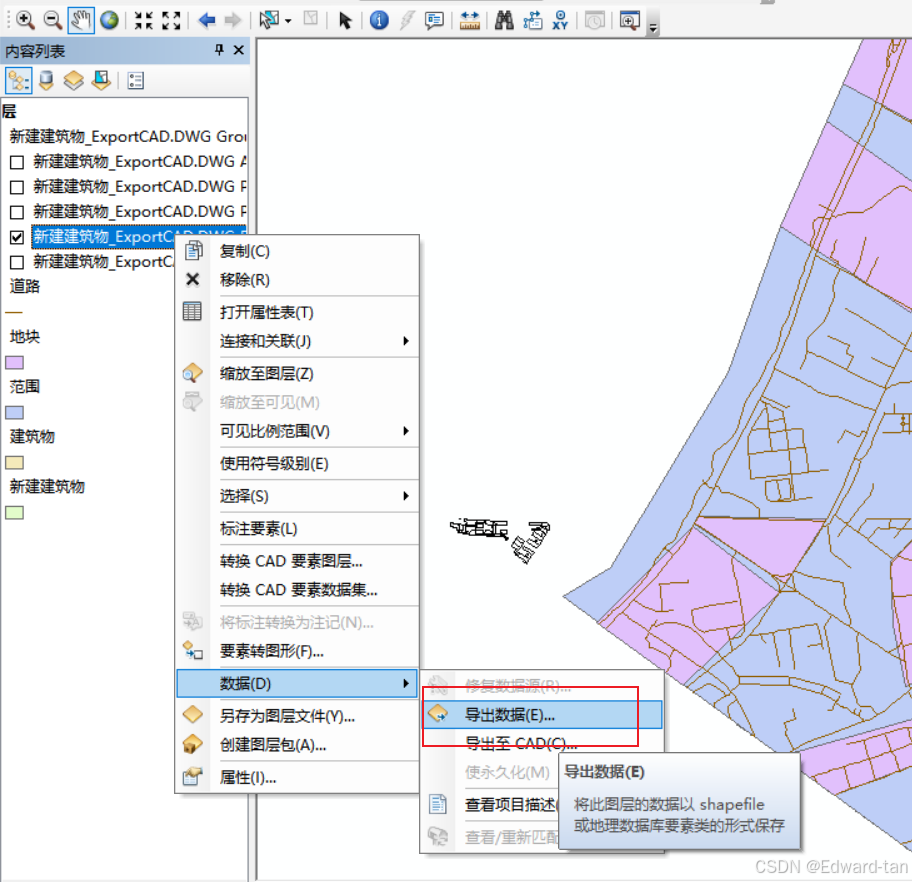The width and height of the screenshot is (912, 882).
Task: Click the green 新建建筑物 symbol swatch
Action: click(x=15, y=513)
